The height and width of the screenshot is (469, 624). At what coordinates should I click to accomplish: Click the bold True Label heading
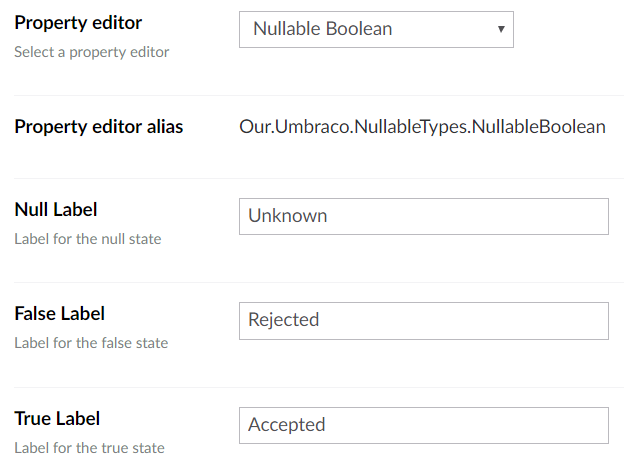click(57, 418)
